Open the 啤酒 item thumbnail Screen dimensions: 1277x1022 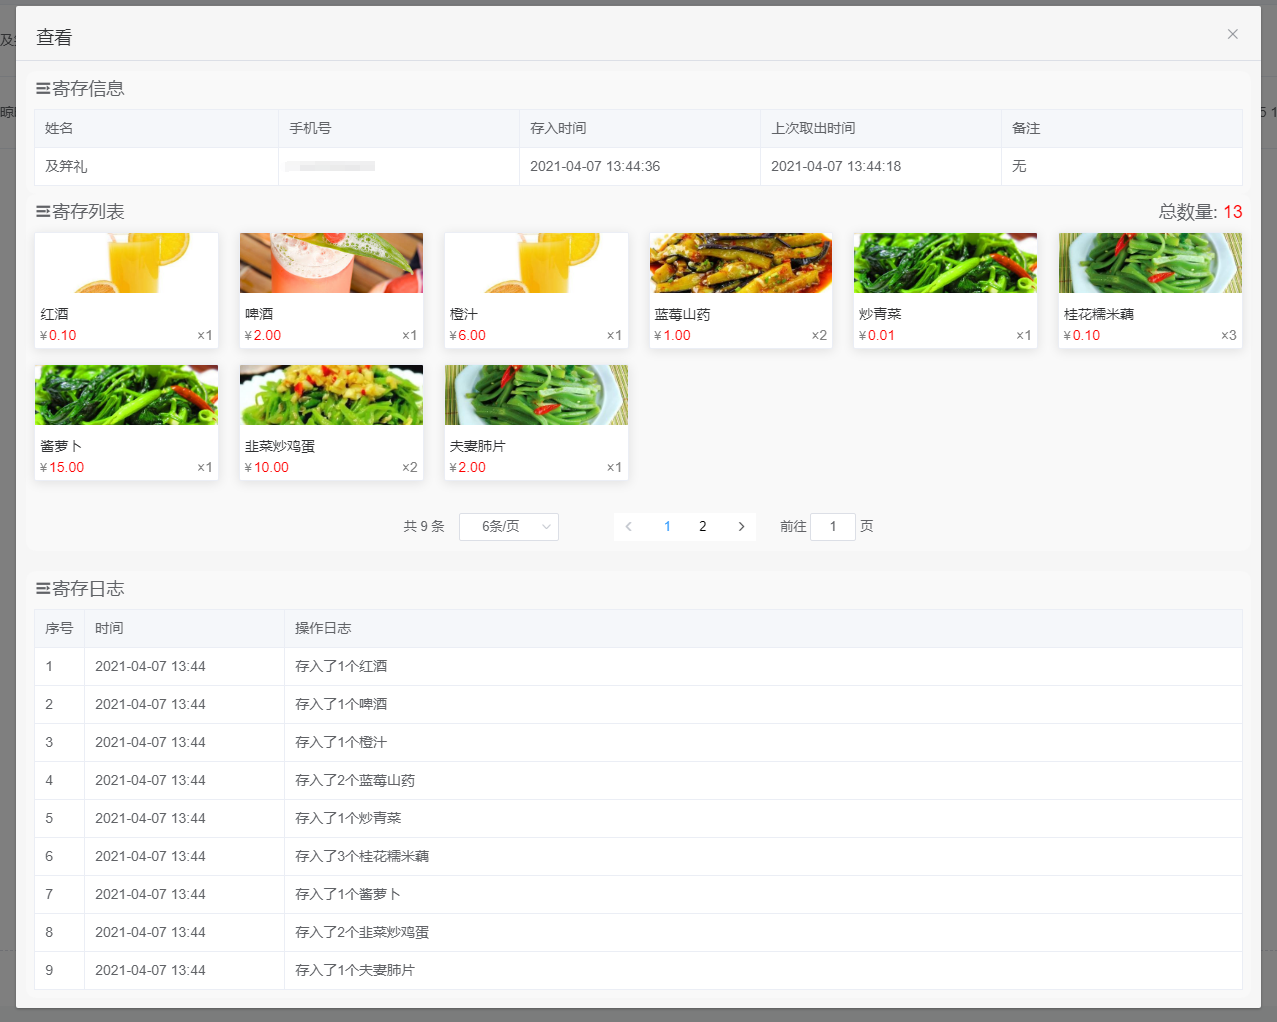(331, 264)
